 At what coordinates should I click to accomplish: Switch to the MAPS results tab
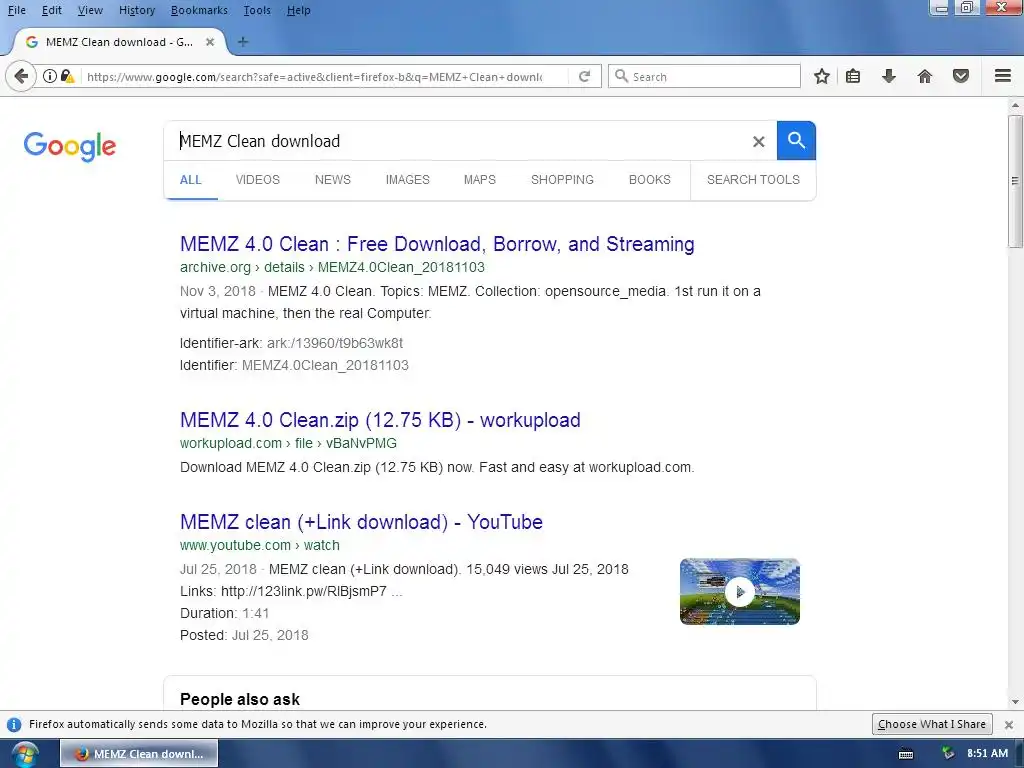[479, 180]
